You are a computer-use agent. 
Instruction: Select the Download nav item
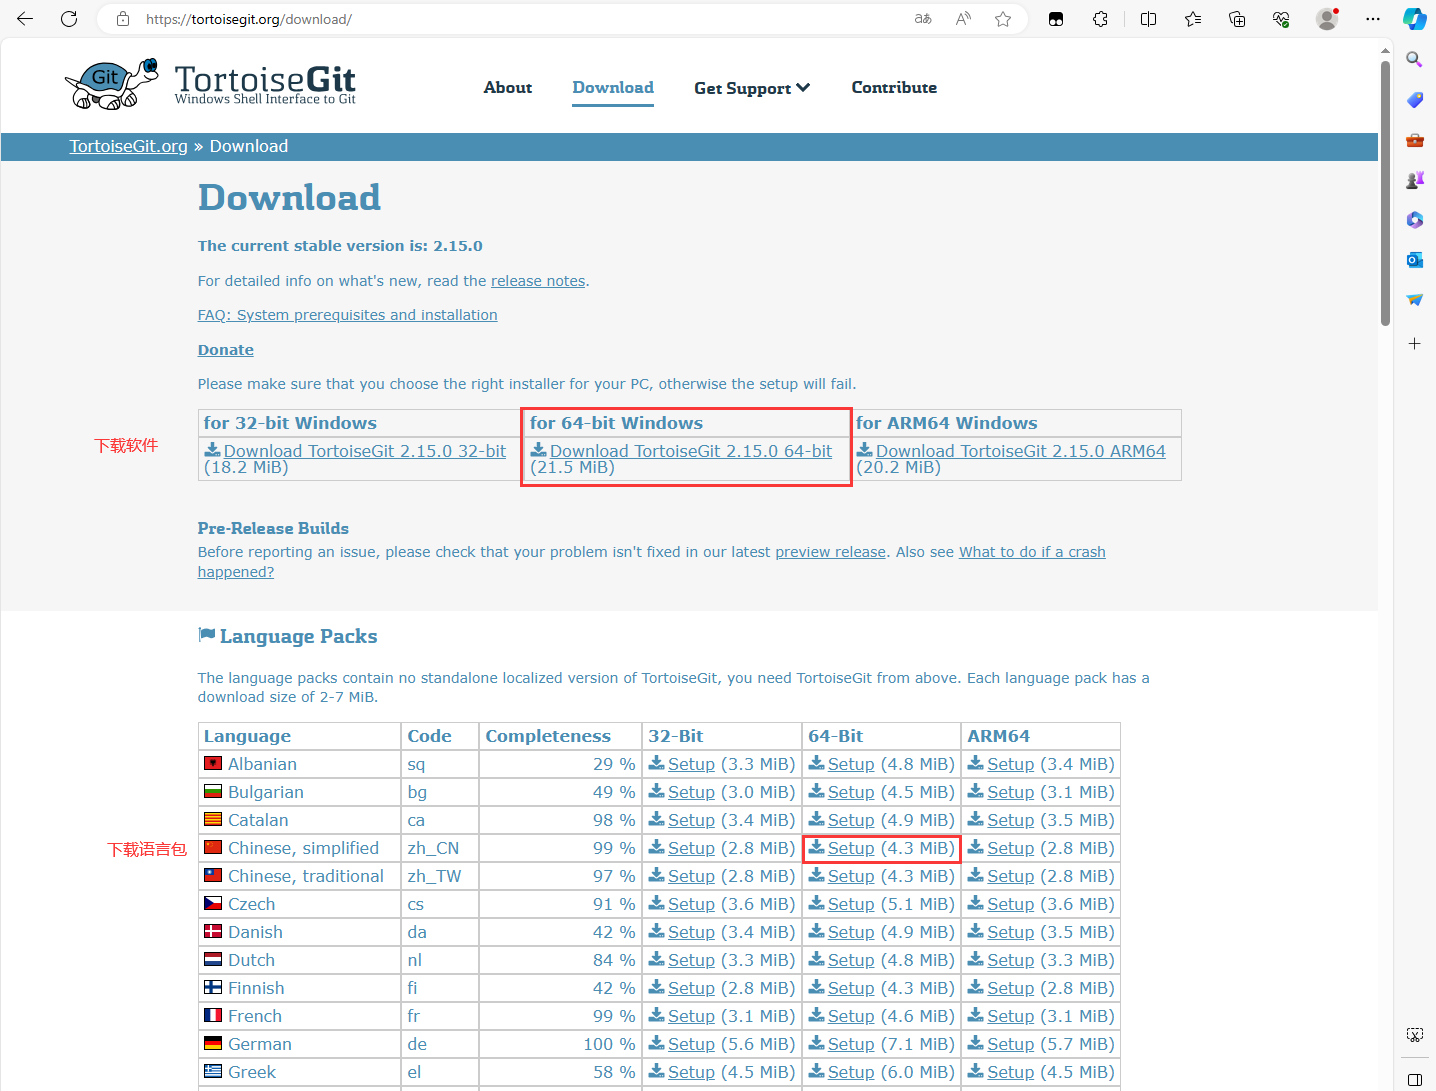(613, 88)
